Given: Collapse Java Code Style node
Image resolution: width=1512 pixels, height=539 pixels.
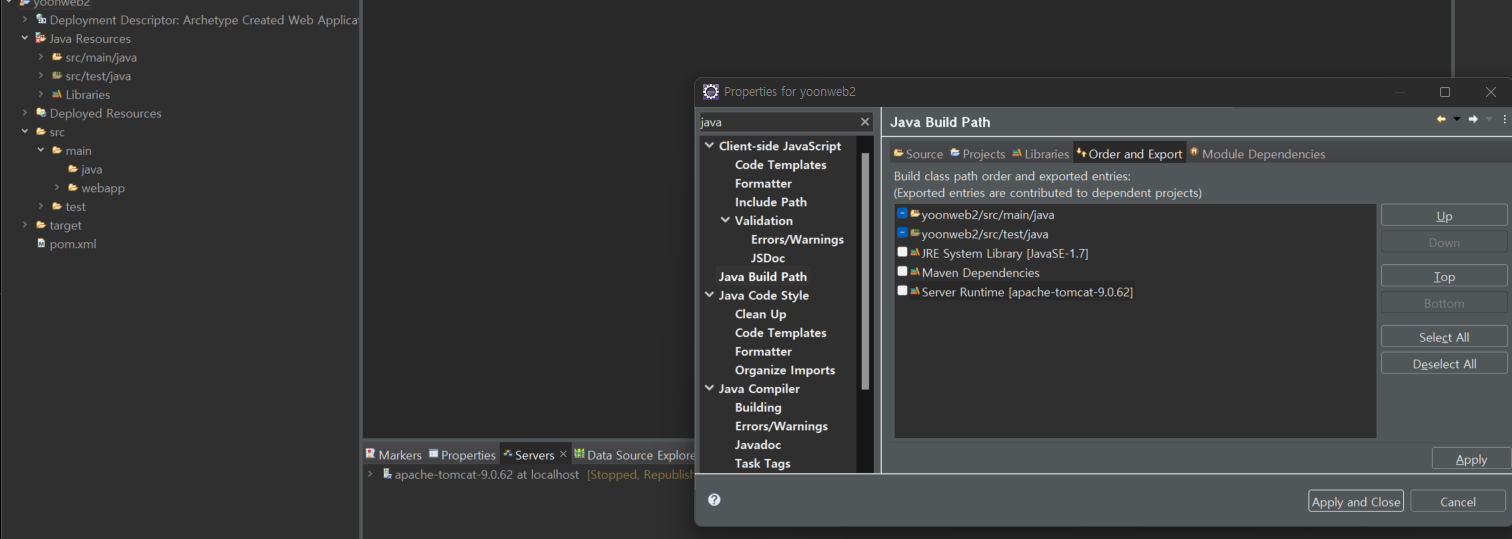Looking at the screenshot, I should 709,295.
